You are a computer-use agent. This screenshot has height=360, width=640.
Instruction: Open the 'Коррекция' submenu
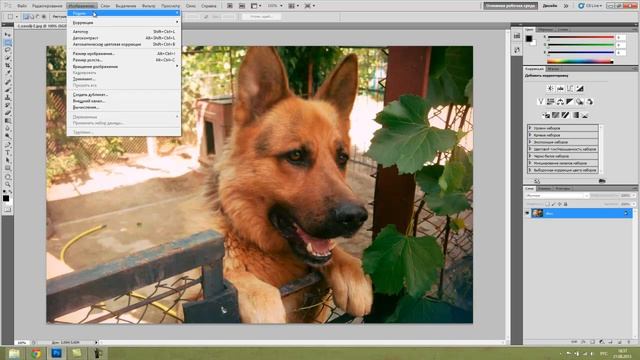[x=124, y=22]
